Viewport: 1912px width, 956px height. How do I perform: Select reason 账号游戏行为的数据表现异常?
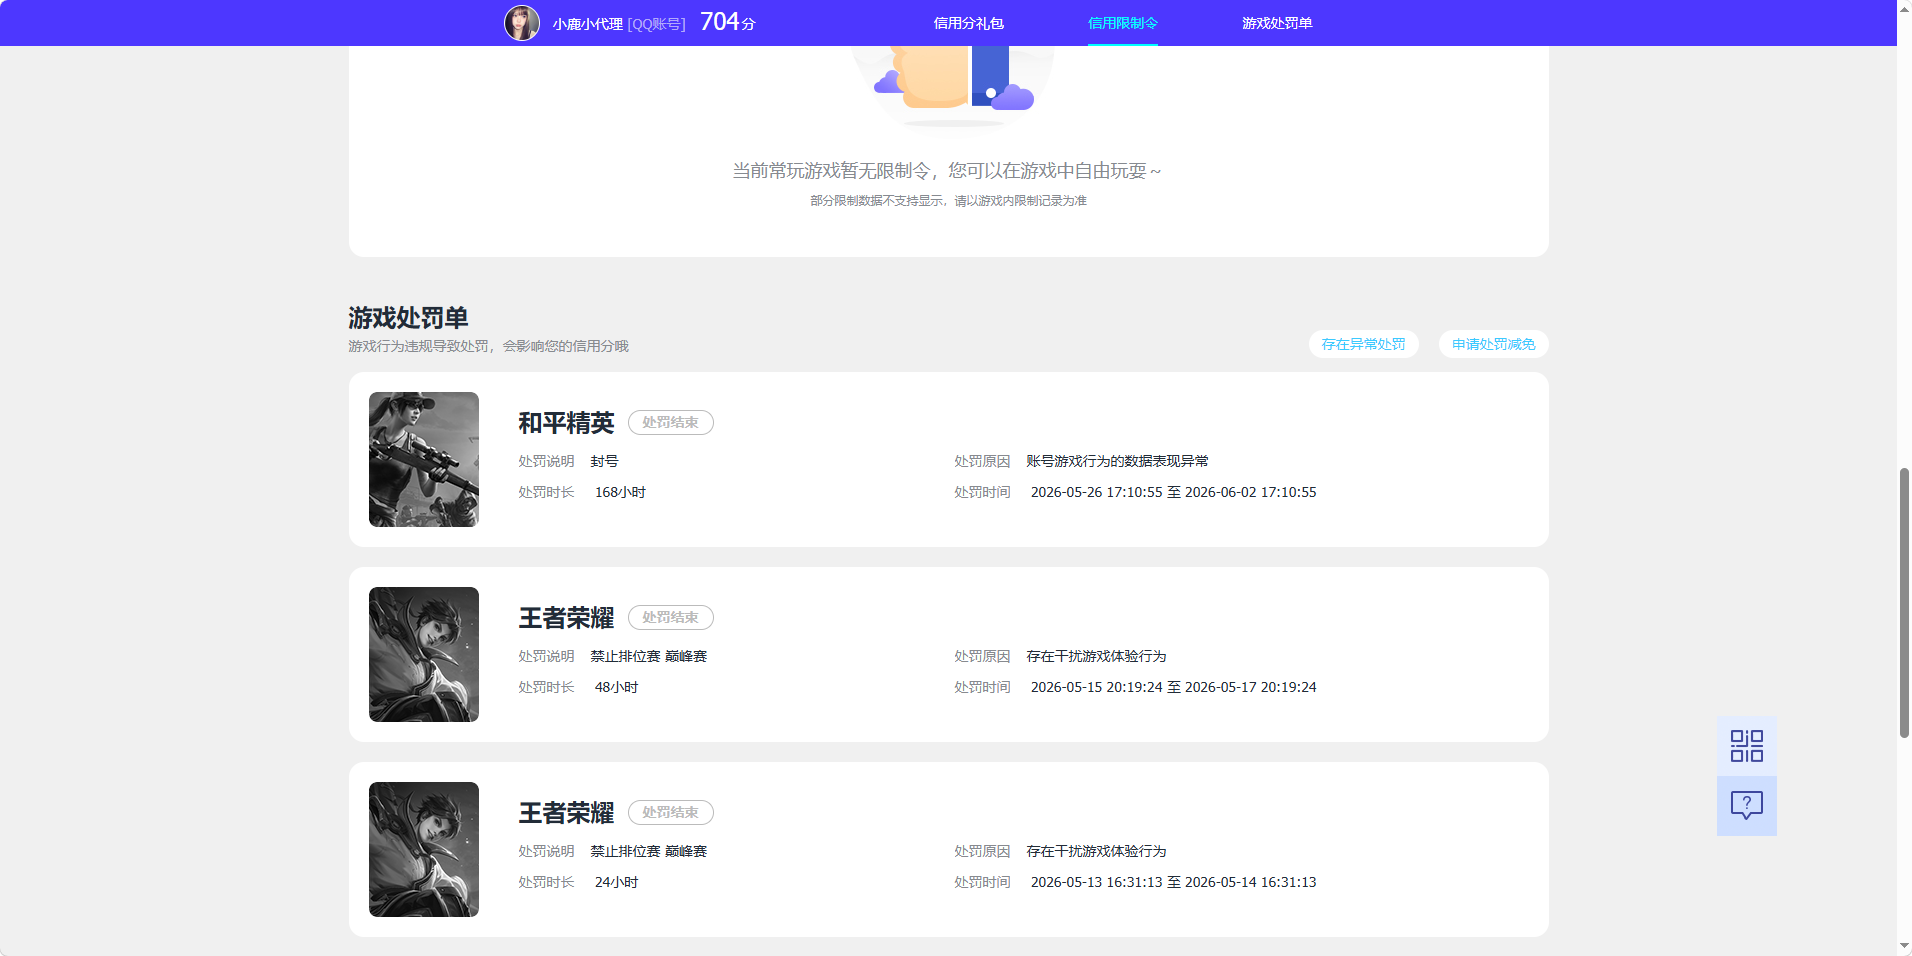pos(1117,461)
